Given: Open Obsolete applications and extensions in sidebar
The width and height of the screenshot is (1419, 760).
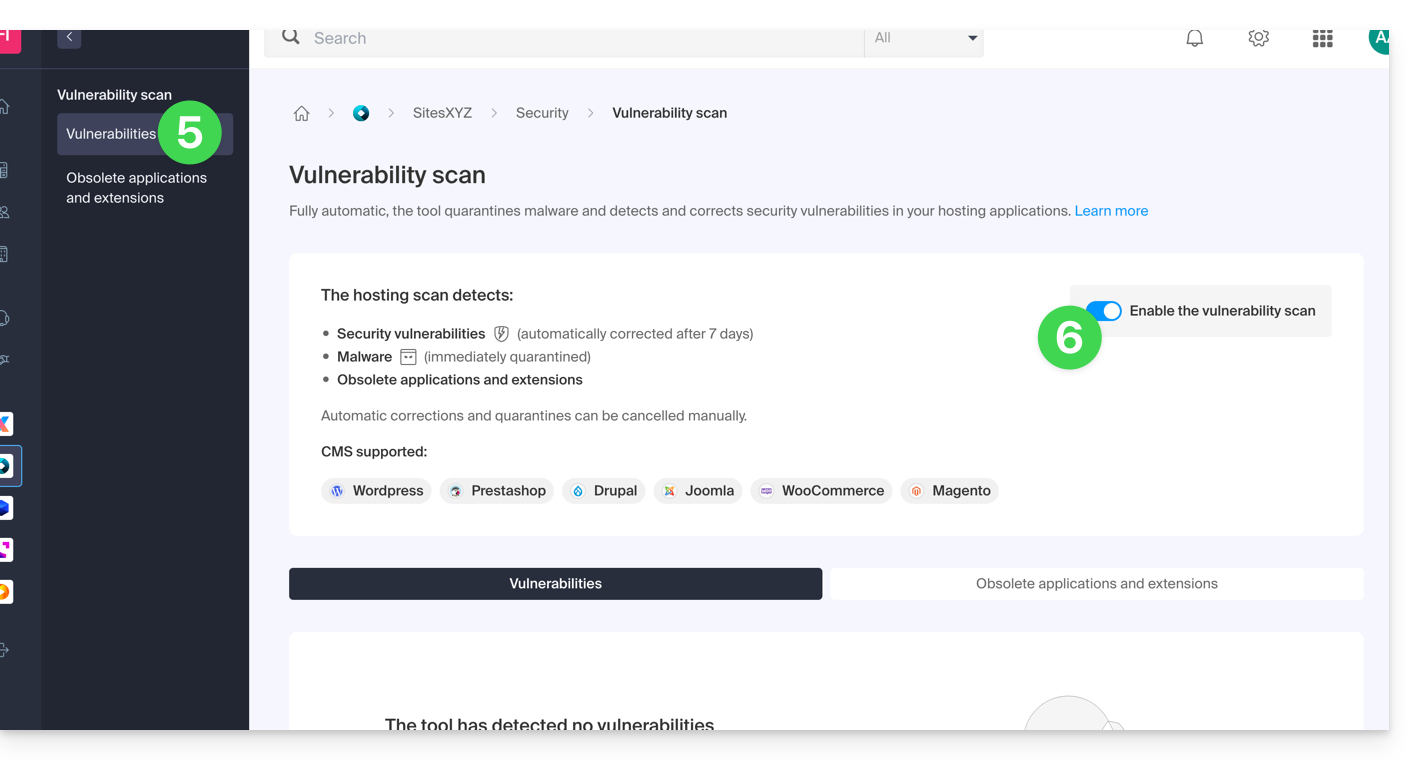Looking at the screenshot, I should pos(136,188).
